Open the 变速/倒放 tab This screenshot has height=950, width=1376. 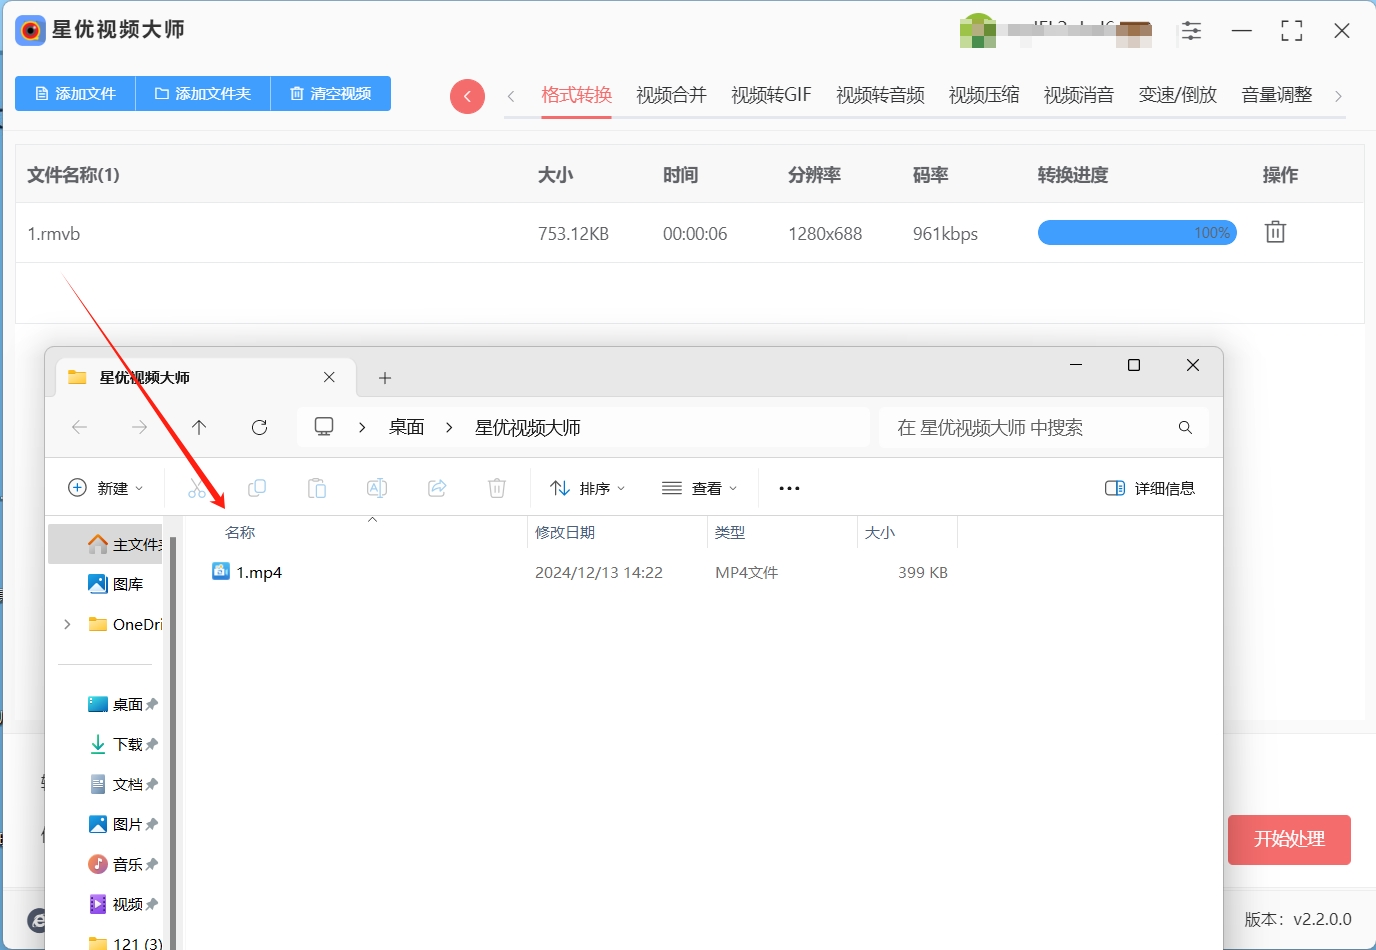[x=1178, y=95]
